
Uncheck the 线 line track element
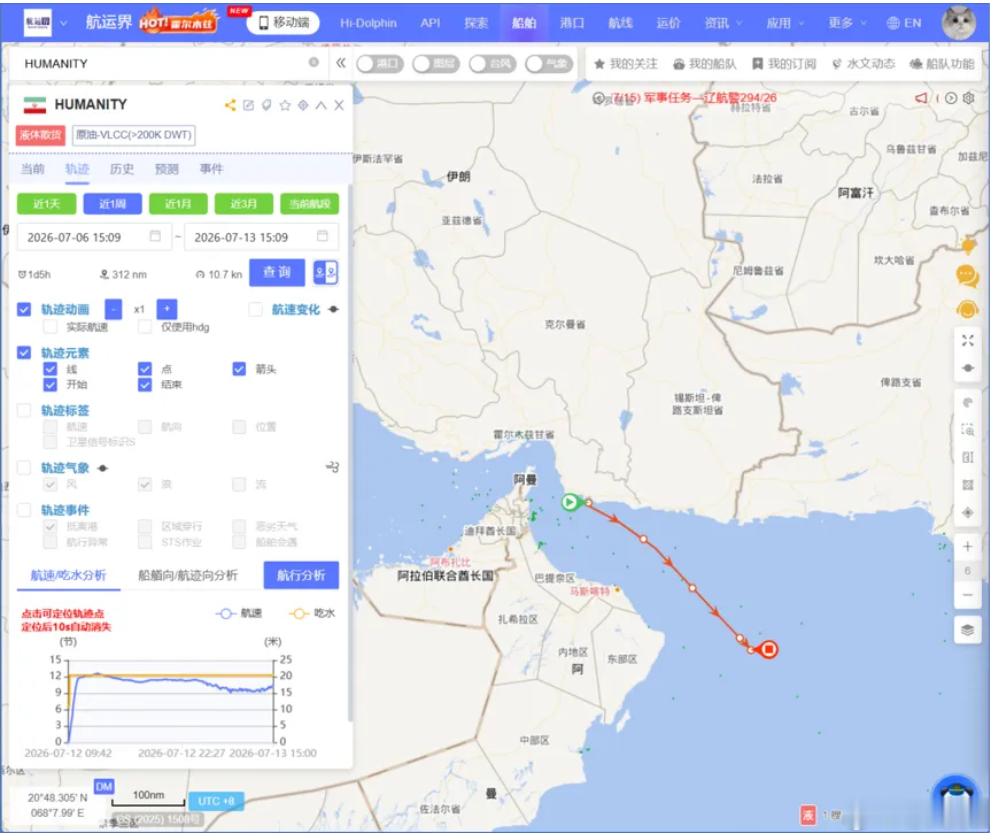coord(50,369)
